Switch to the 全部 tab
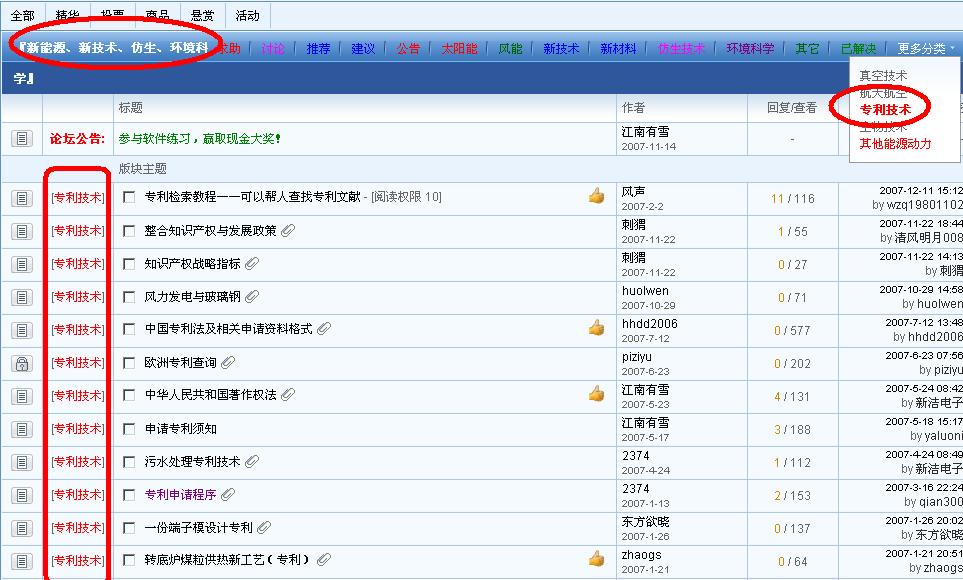The height and width of the screenshot is (580, 963). point(23,15)
